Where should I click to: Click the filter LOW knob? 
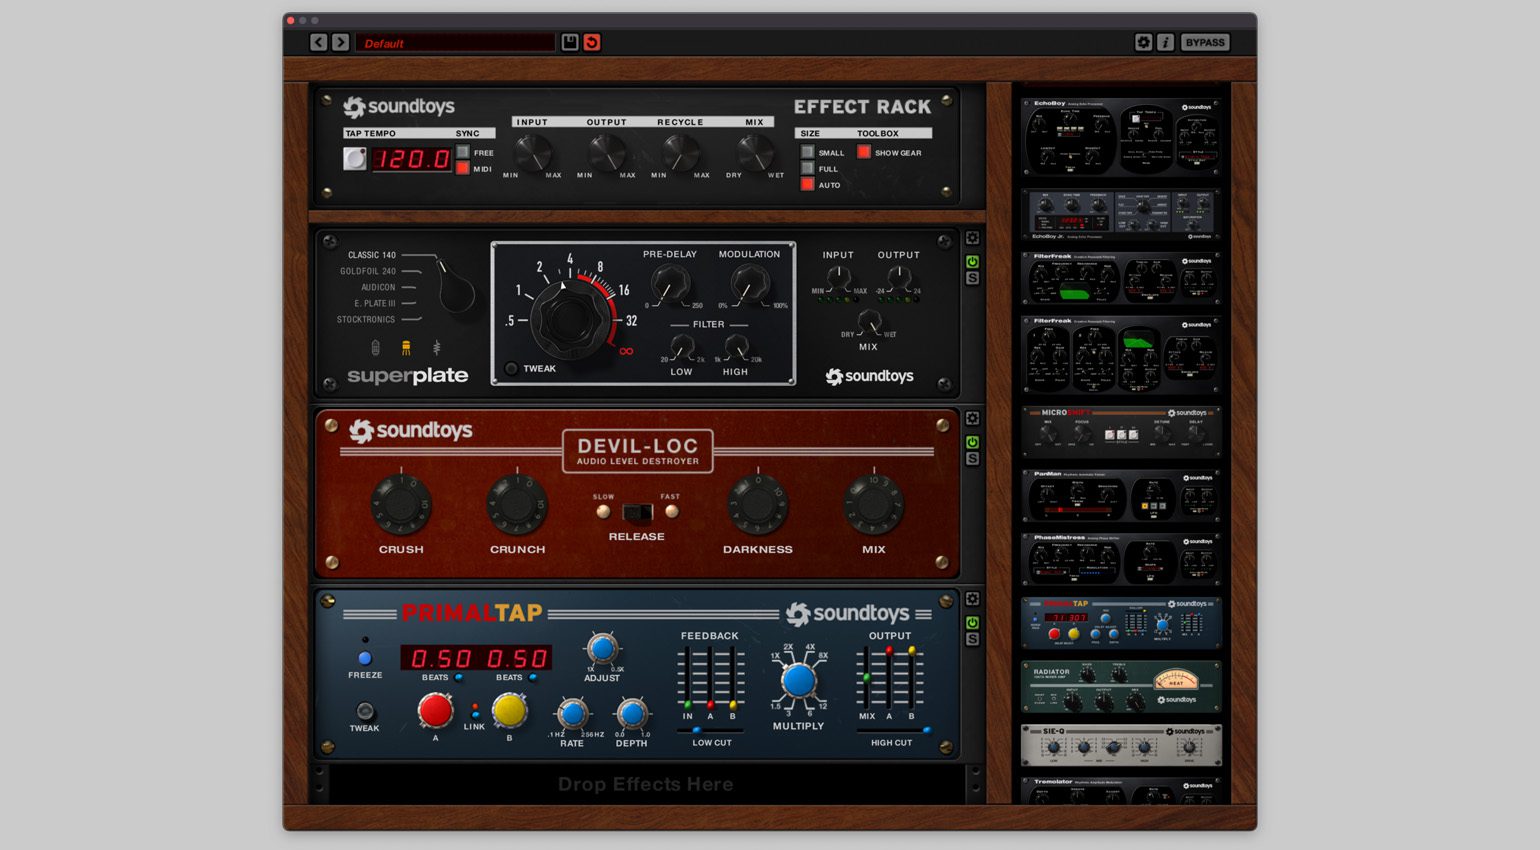[x=681, y=348]
